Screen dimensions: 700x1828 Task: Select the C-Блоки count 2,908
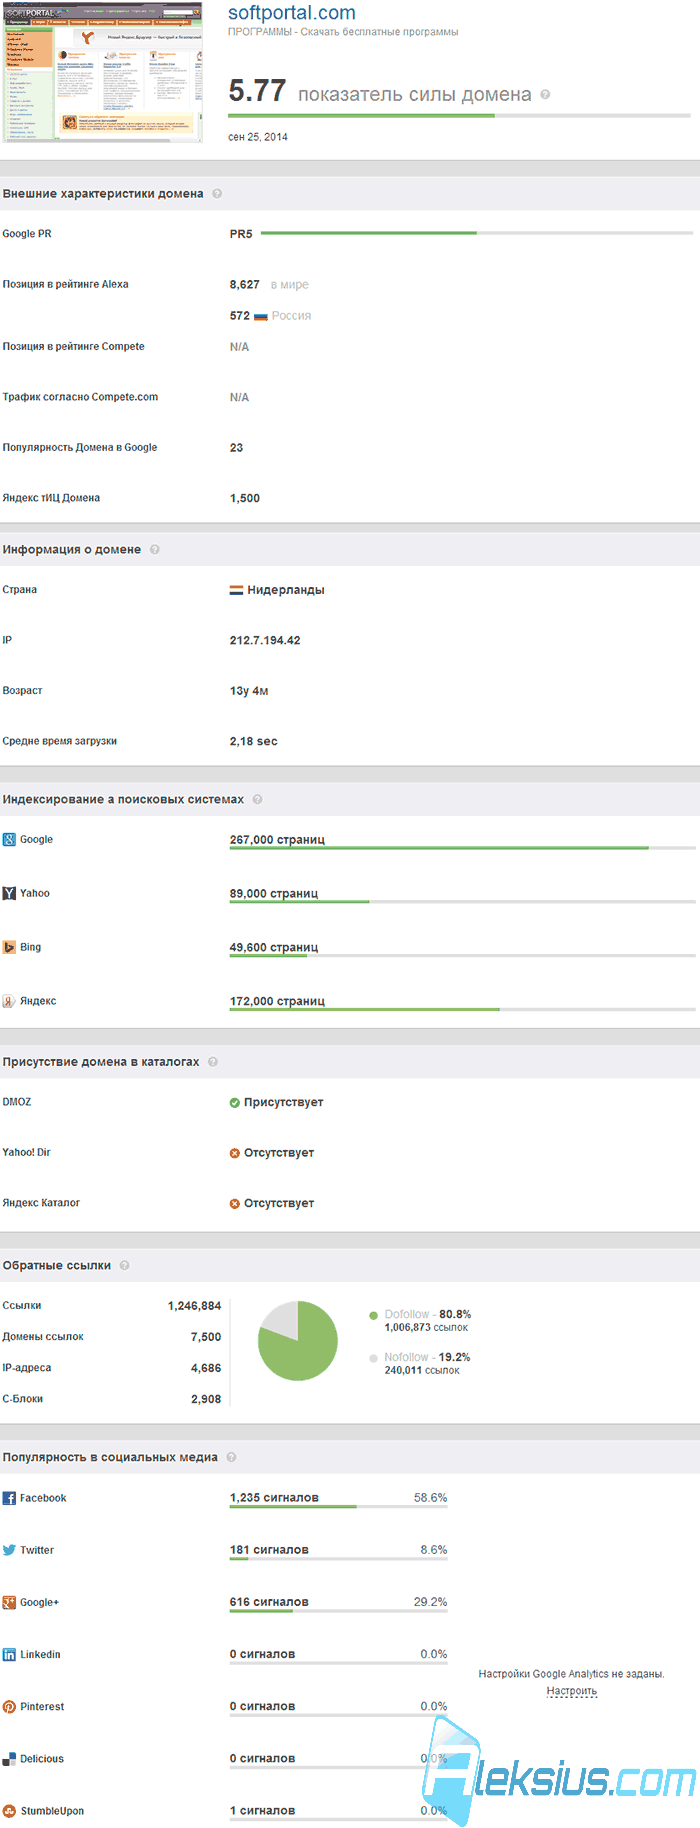coord(206,1399)
